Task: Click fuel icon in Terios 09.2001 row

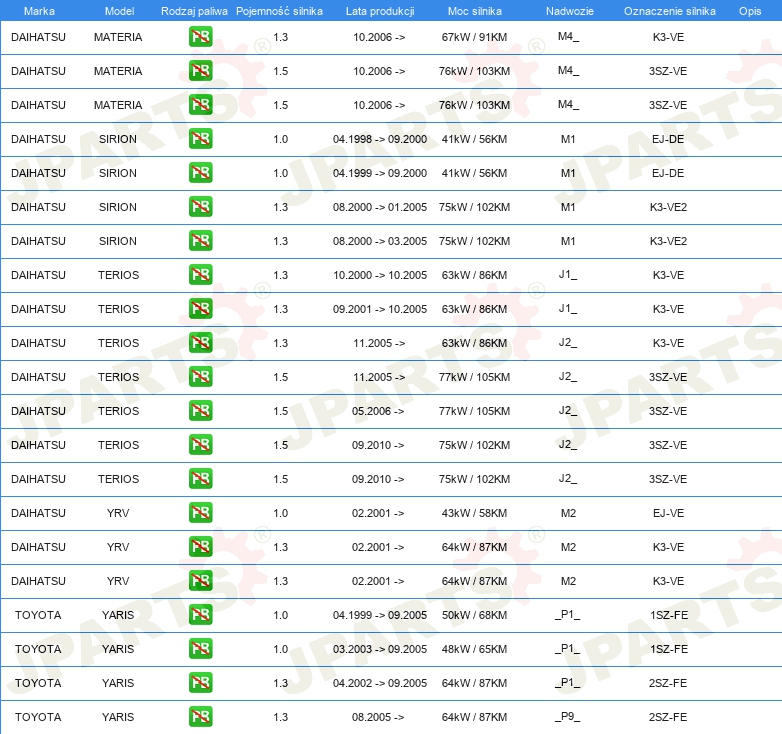Action: pos(200,309)
